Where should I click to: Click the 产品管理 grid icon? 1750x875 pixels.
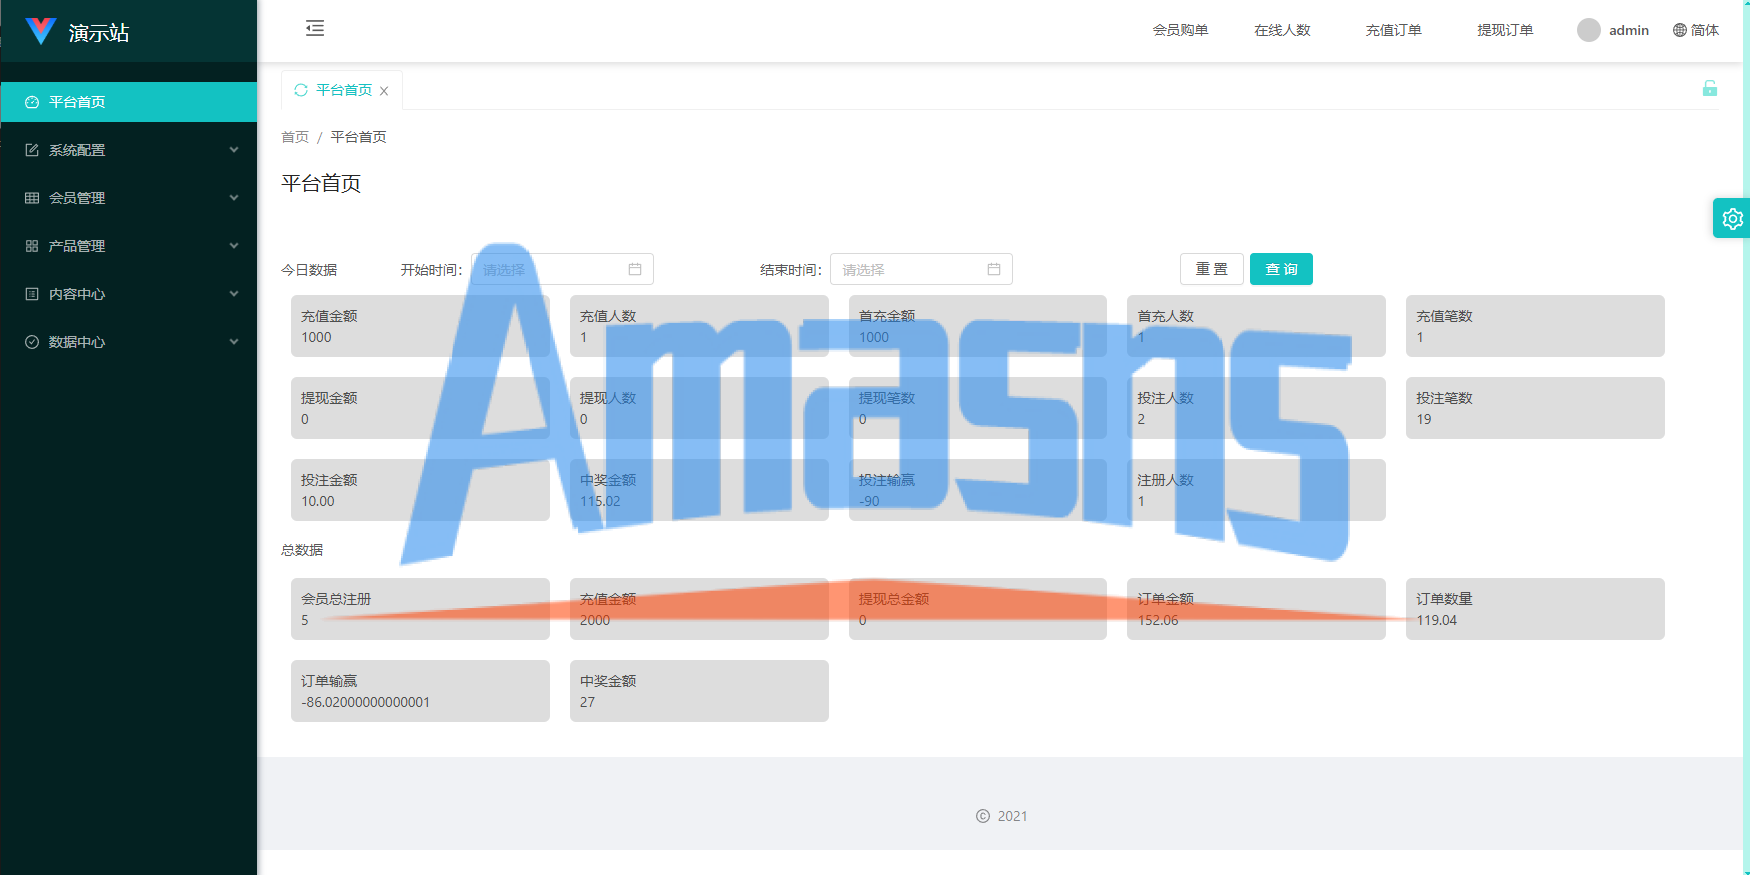32,246
